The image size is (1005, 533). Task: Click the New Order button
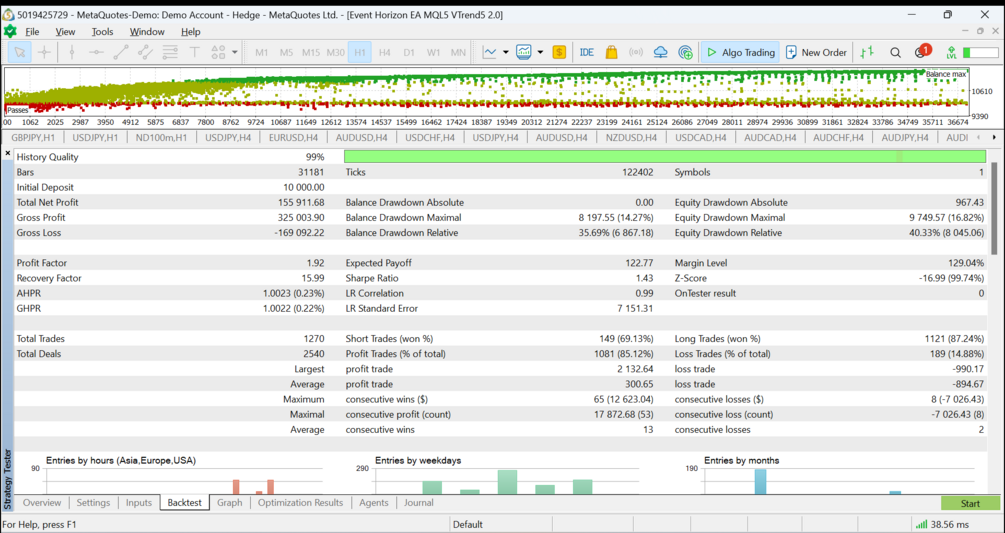[x=817, y=53]
